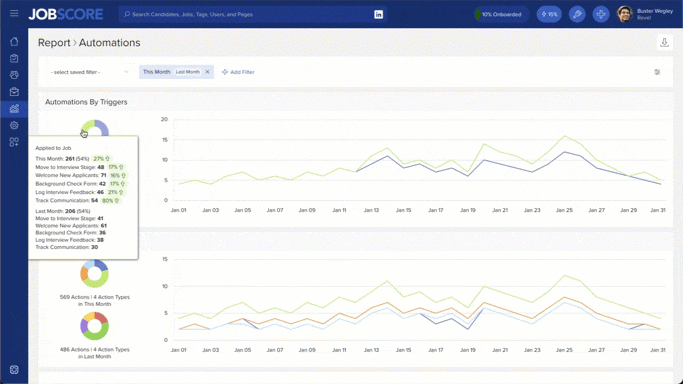Click 'Move to Interview Stage: 48' in tooltip
Image resolution: width=683 pixels, height=384 pixels.
pyautogui.click(x=70, y=167)
